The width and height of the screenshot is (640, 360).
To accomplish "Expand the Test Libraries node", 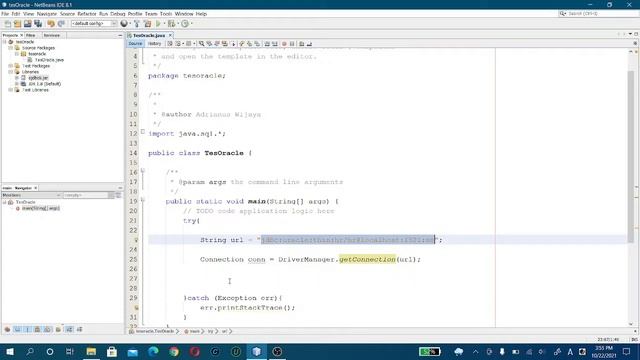I will [x=11, y=90].
